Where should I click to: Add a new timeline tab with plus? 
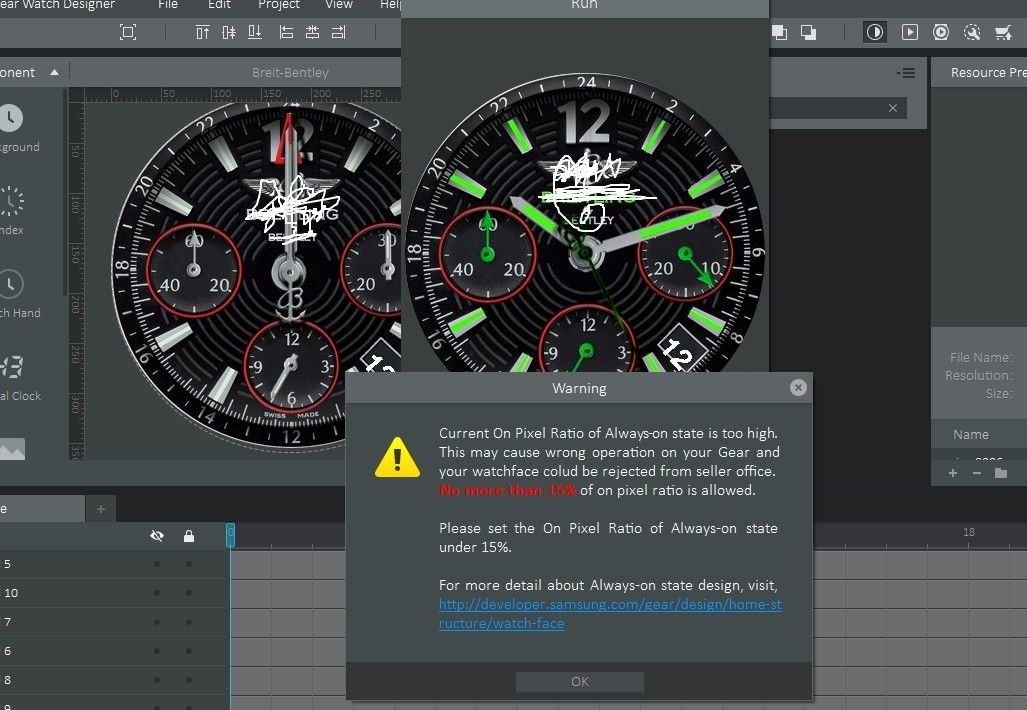pos(101,509)
